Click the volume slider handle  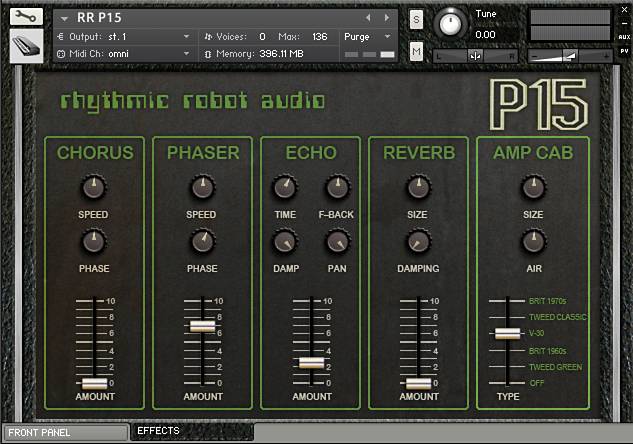(x=570, y=56)
